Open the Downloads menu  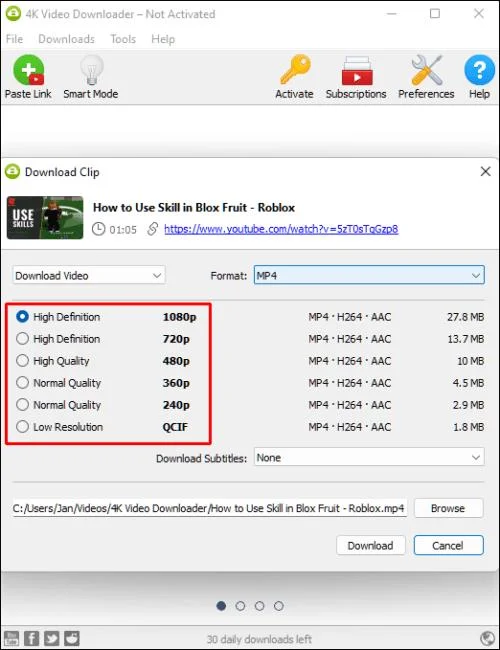(66, 39)
